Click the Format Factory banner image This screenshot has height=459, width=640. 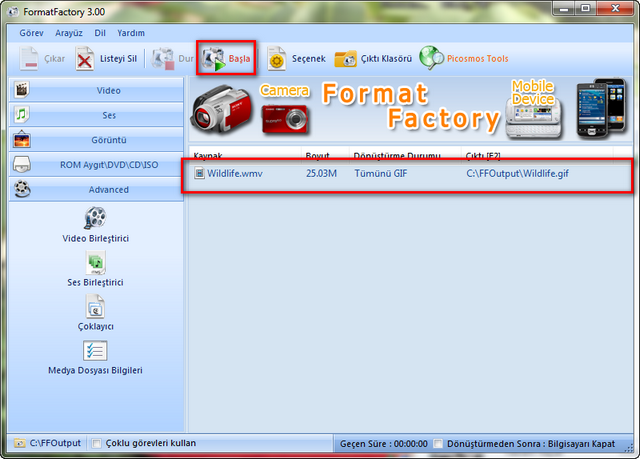(x=410, y=109)
